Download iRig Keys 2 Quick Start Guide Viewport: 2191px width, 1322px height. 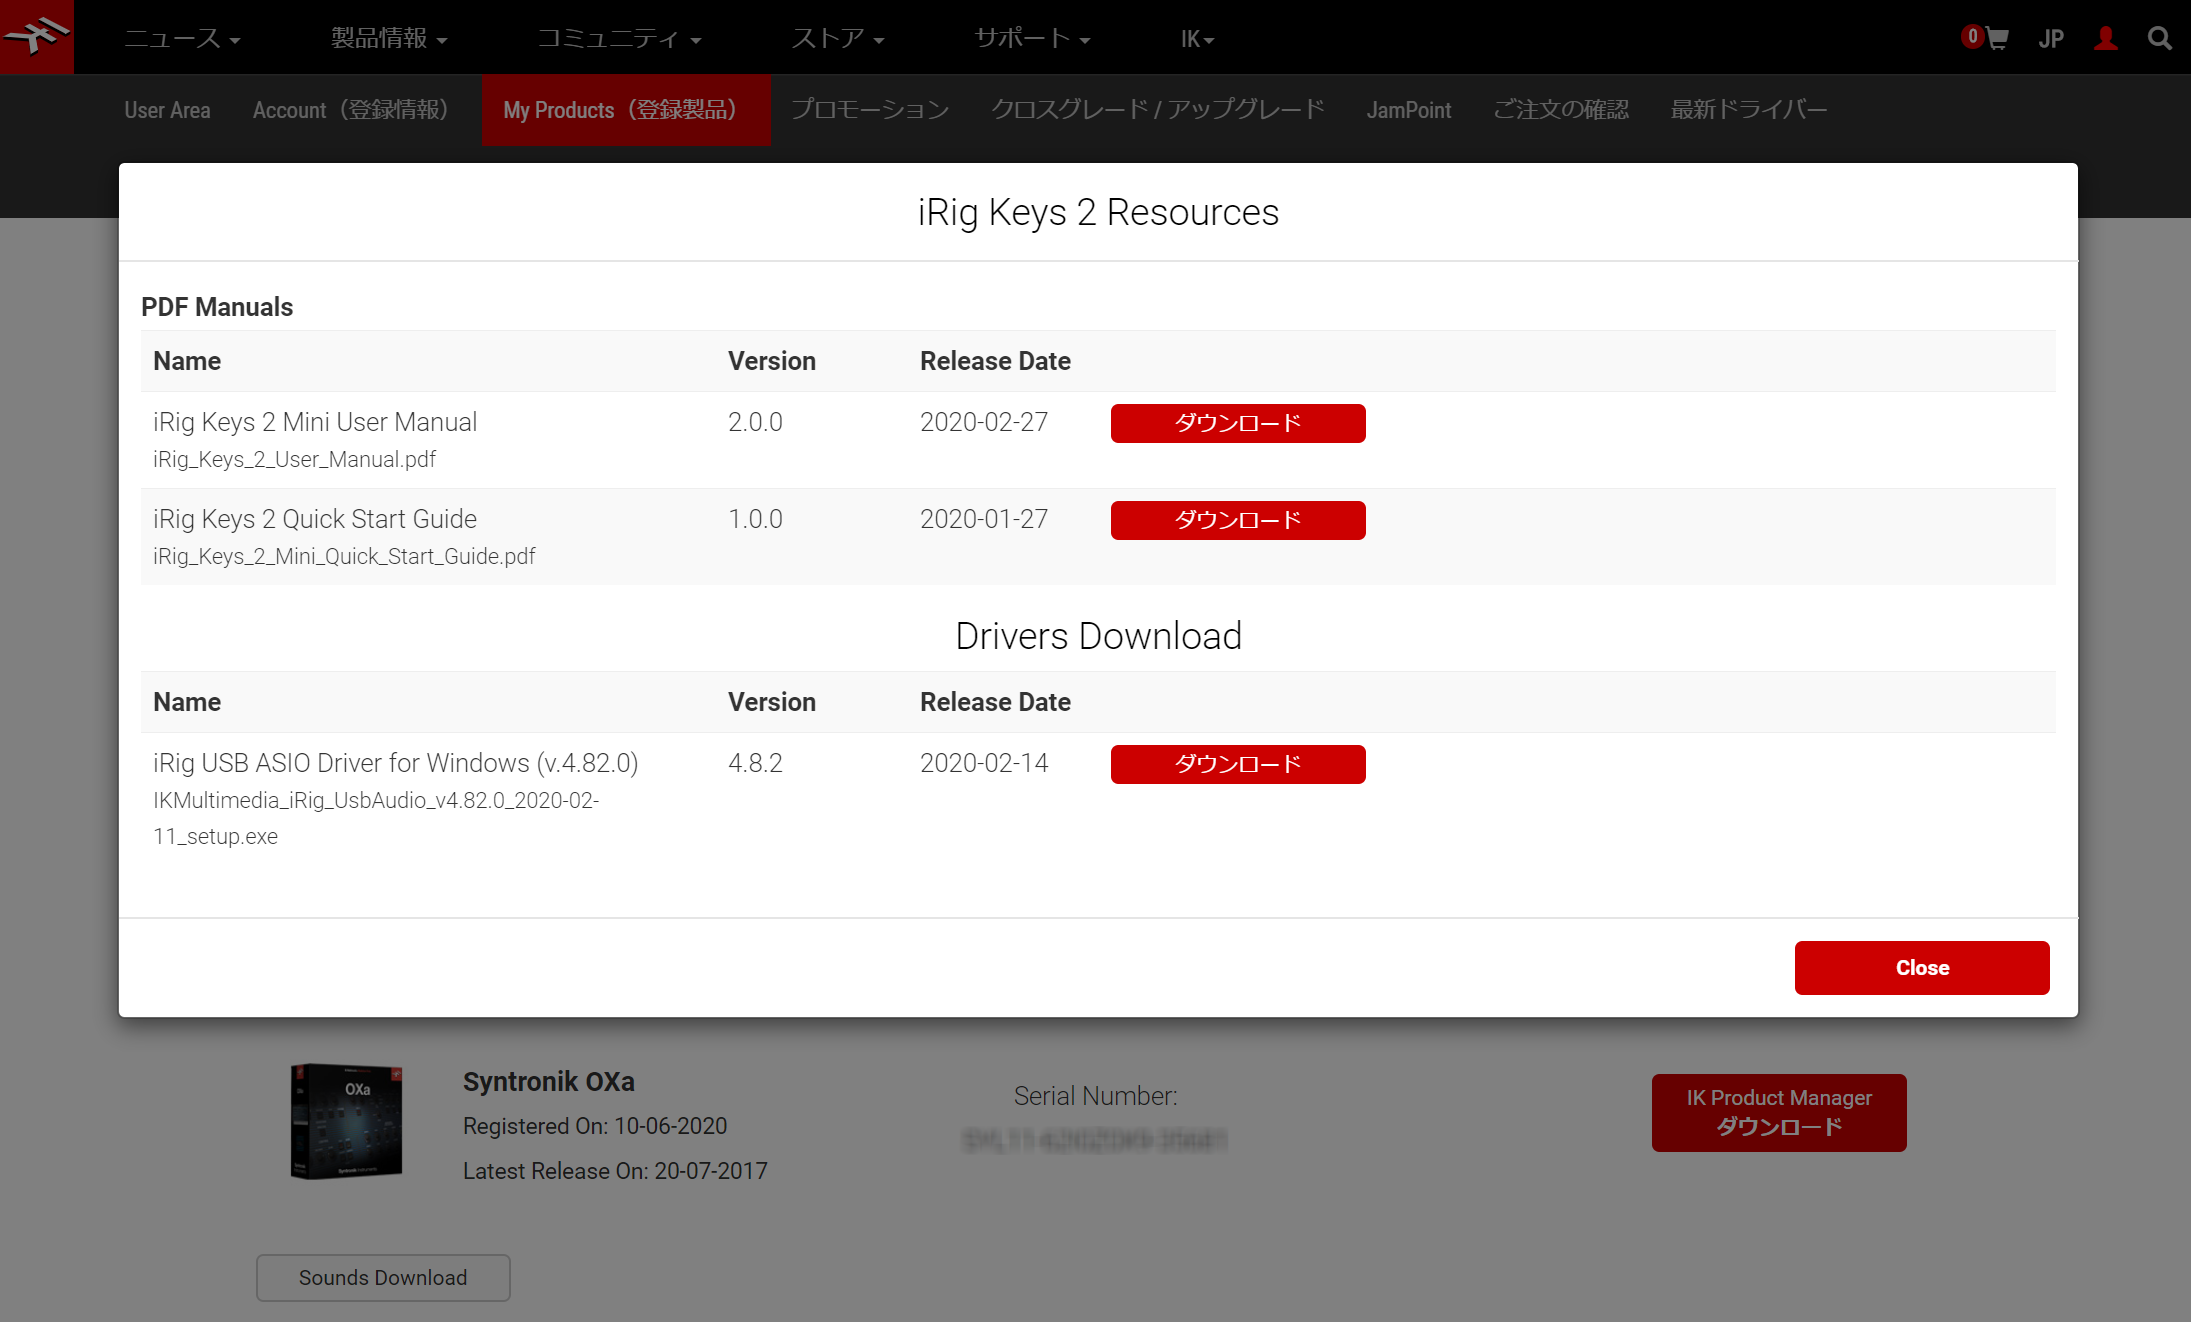(x=1238, y=520)
